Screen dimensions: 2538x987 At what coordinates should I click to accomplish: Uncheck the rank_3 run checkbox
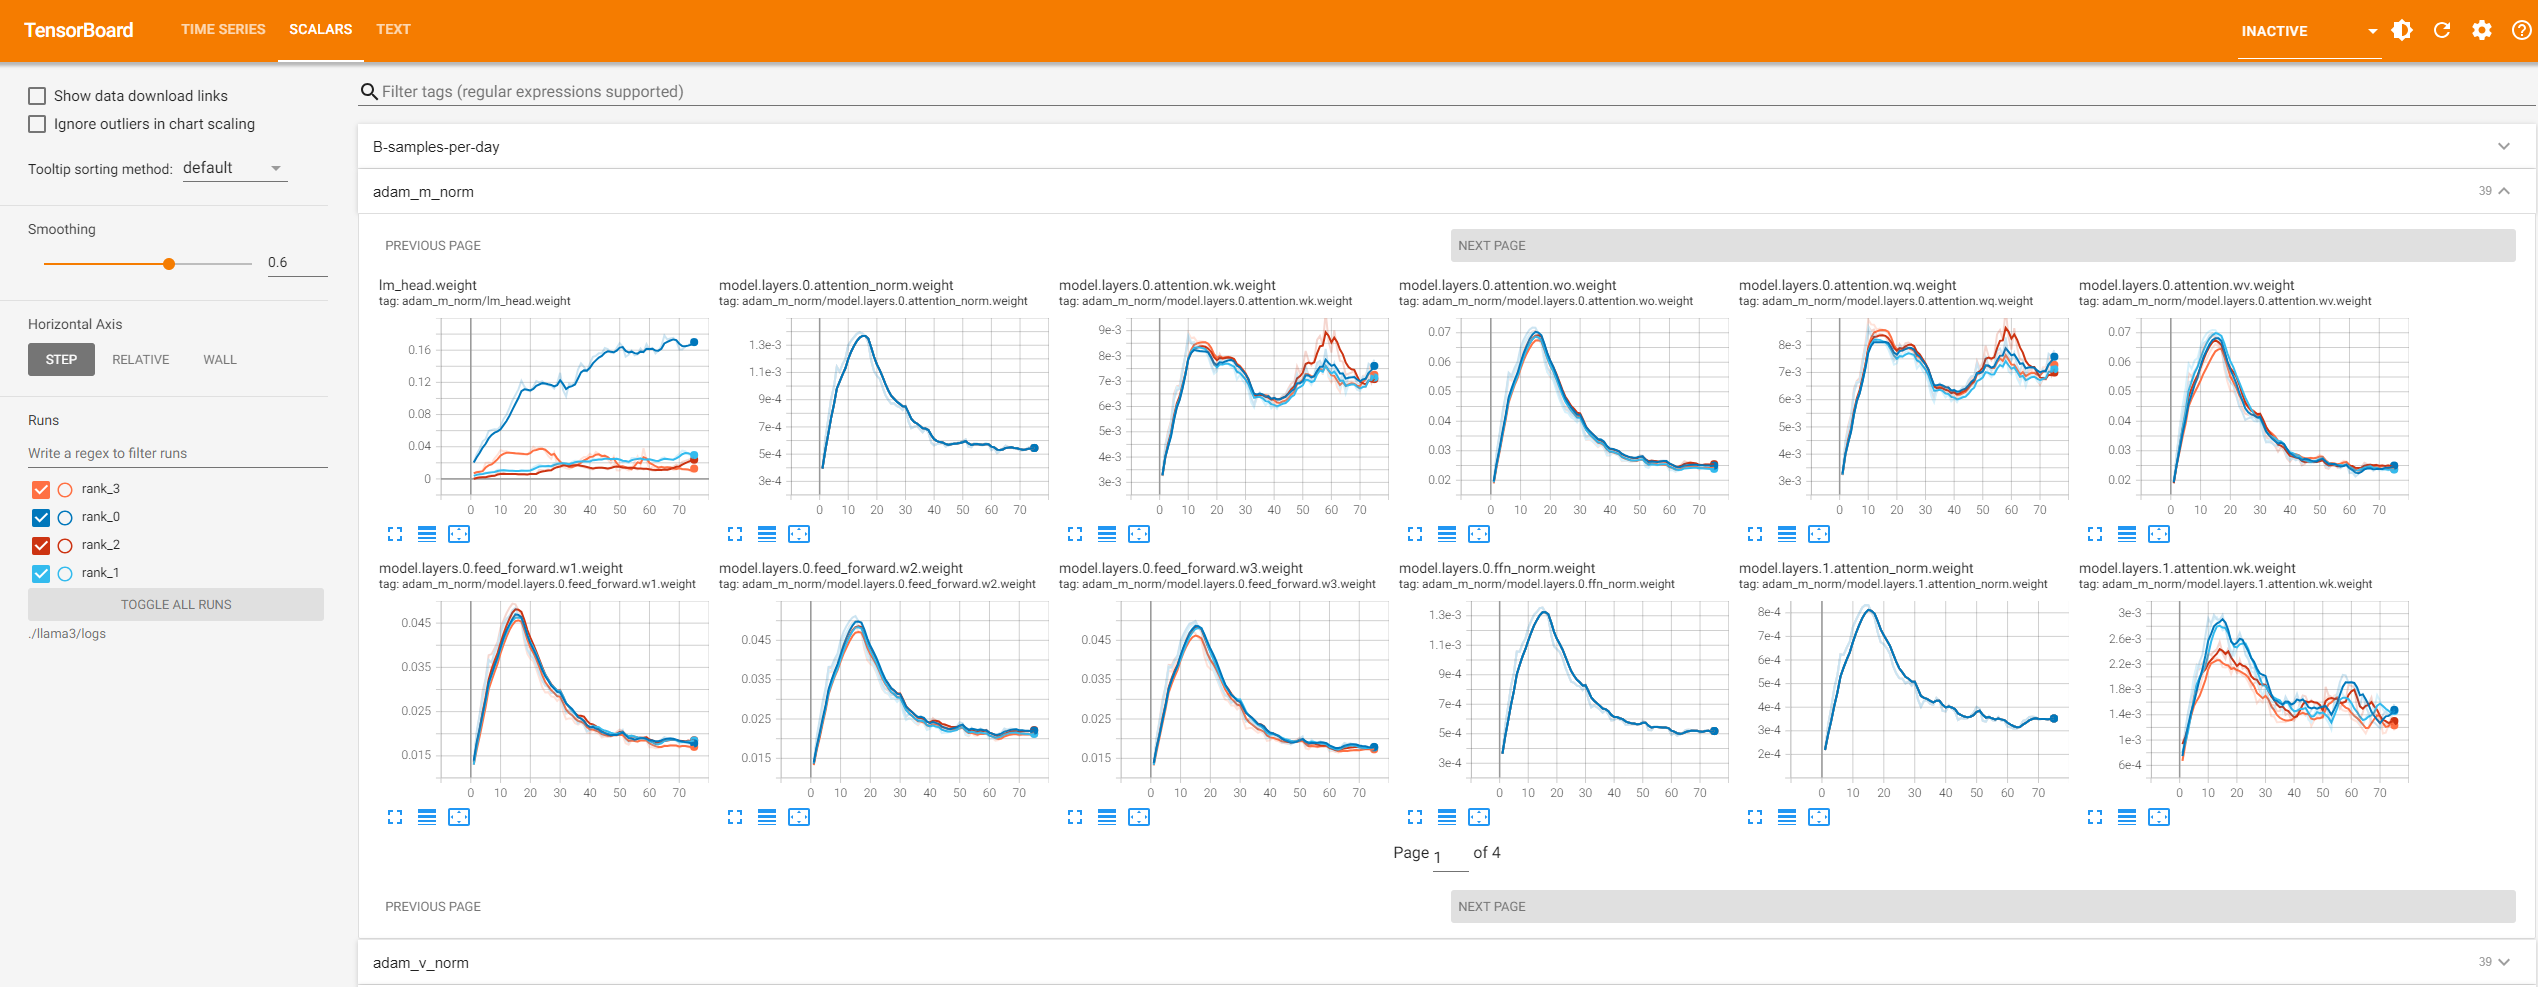pos(41,489)
